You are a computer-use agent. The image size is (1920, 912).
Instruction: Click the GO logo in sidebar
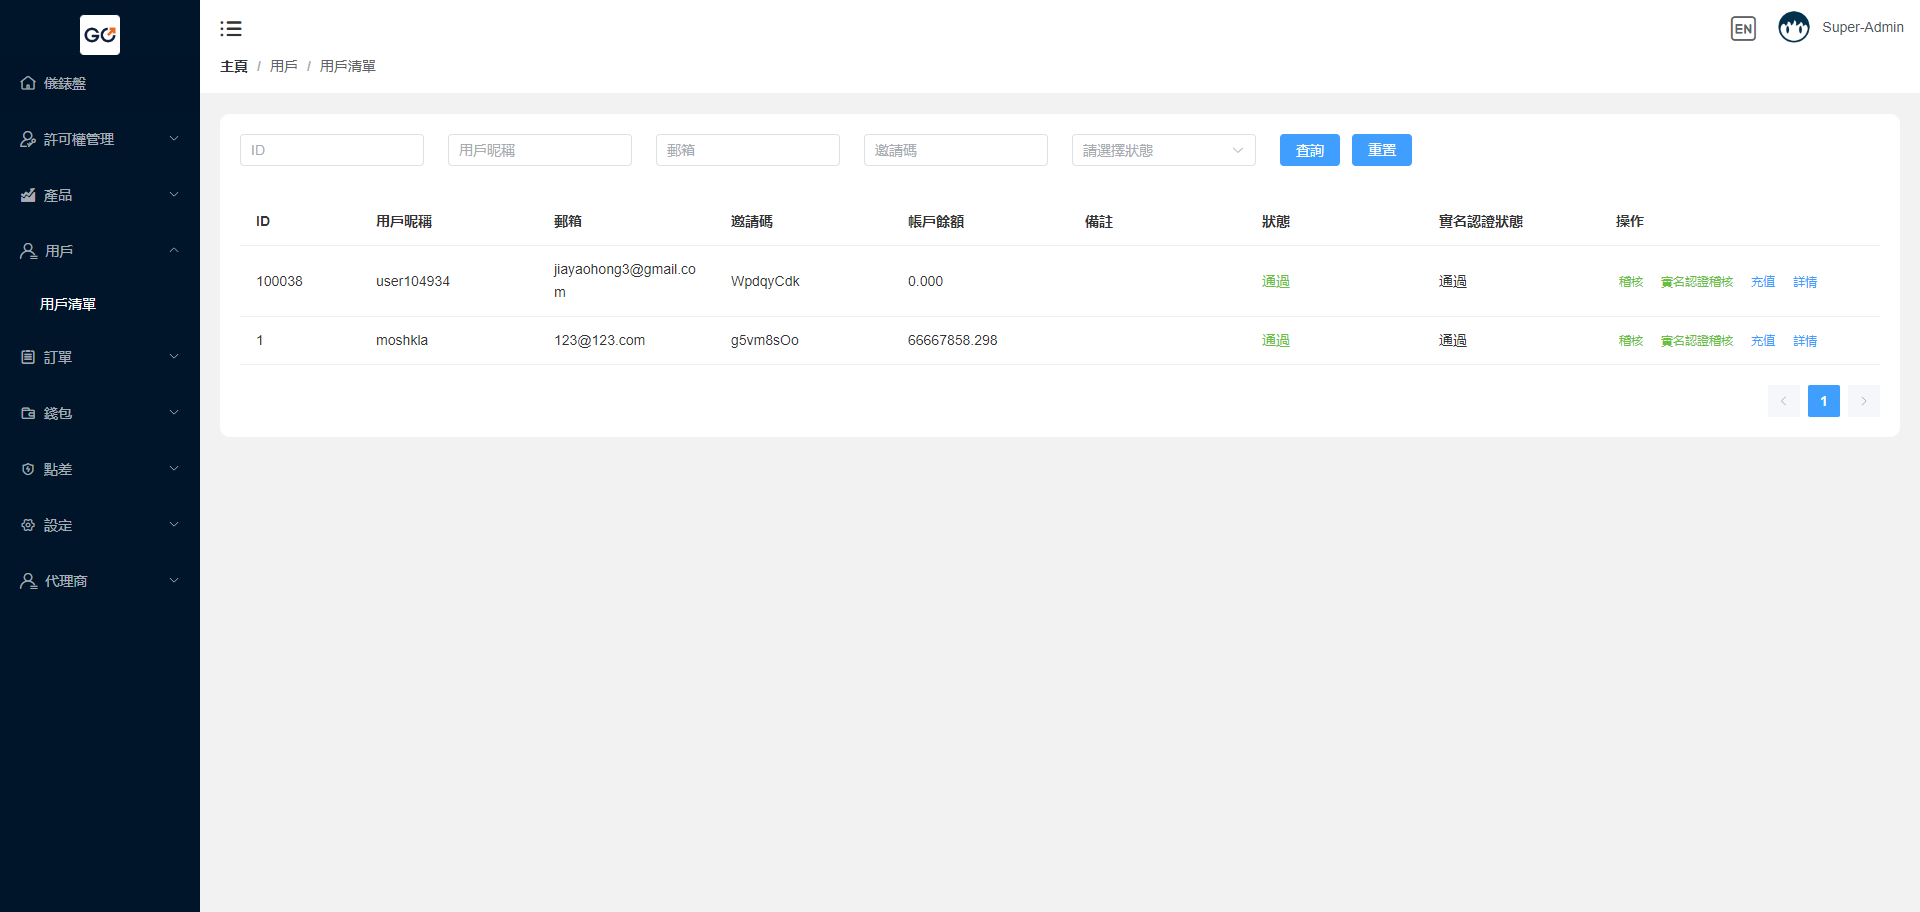pyautogui.click(x=100, y=35)
